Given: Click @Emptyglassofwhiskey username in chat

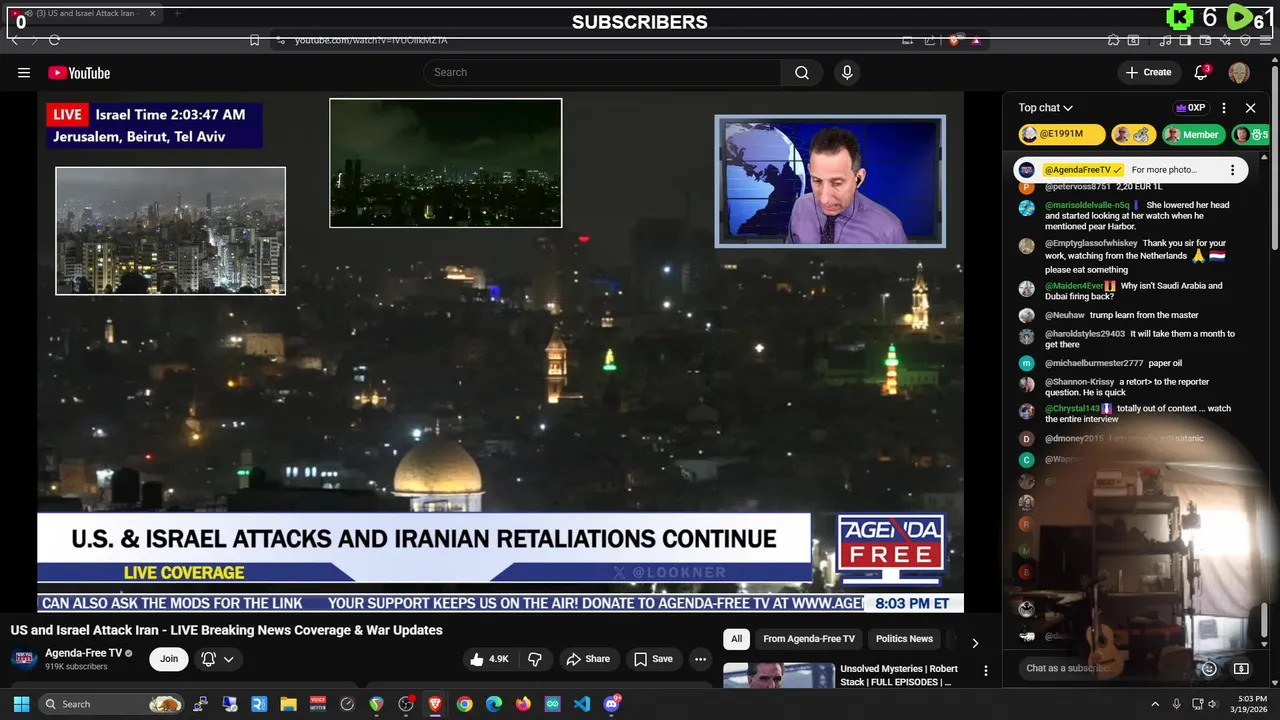Looking at the screenshot, I should [1091, 243].
